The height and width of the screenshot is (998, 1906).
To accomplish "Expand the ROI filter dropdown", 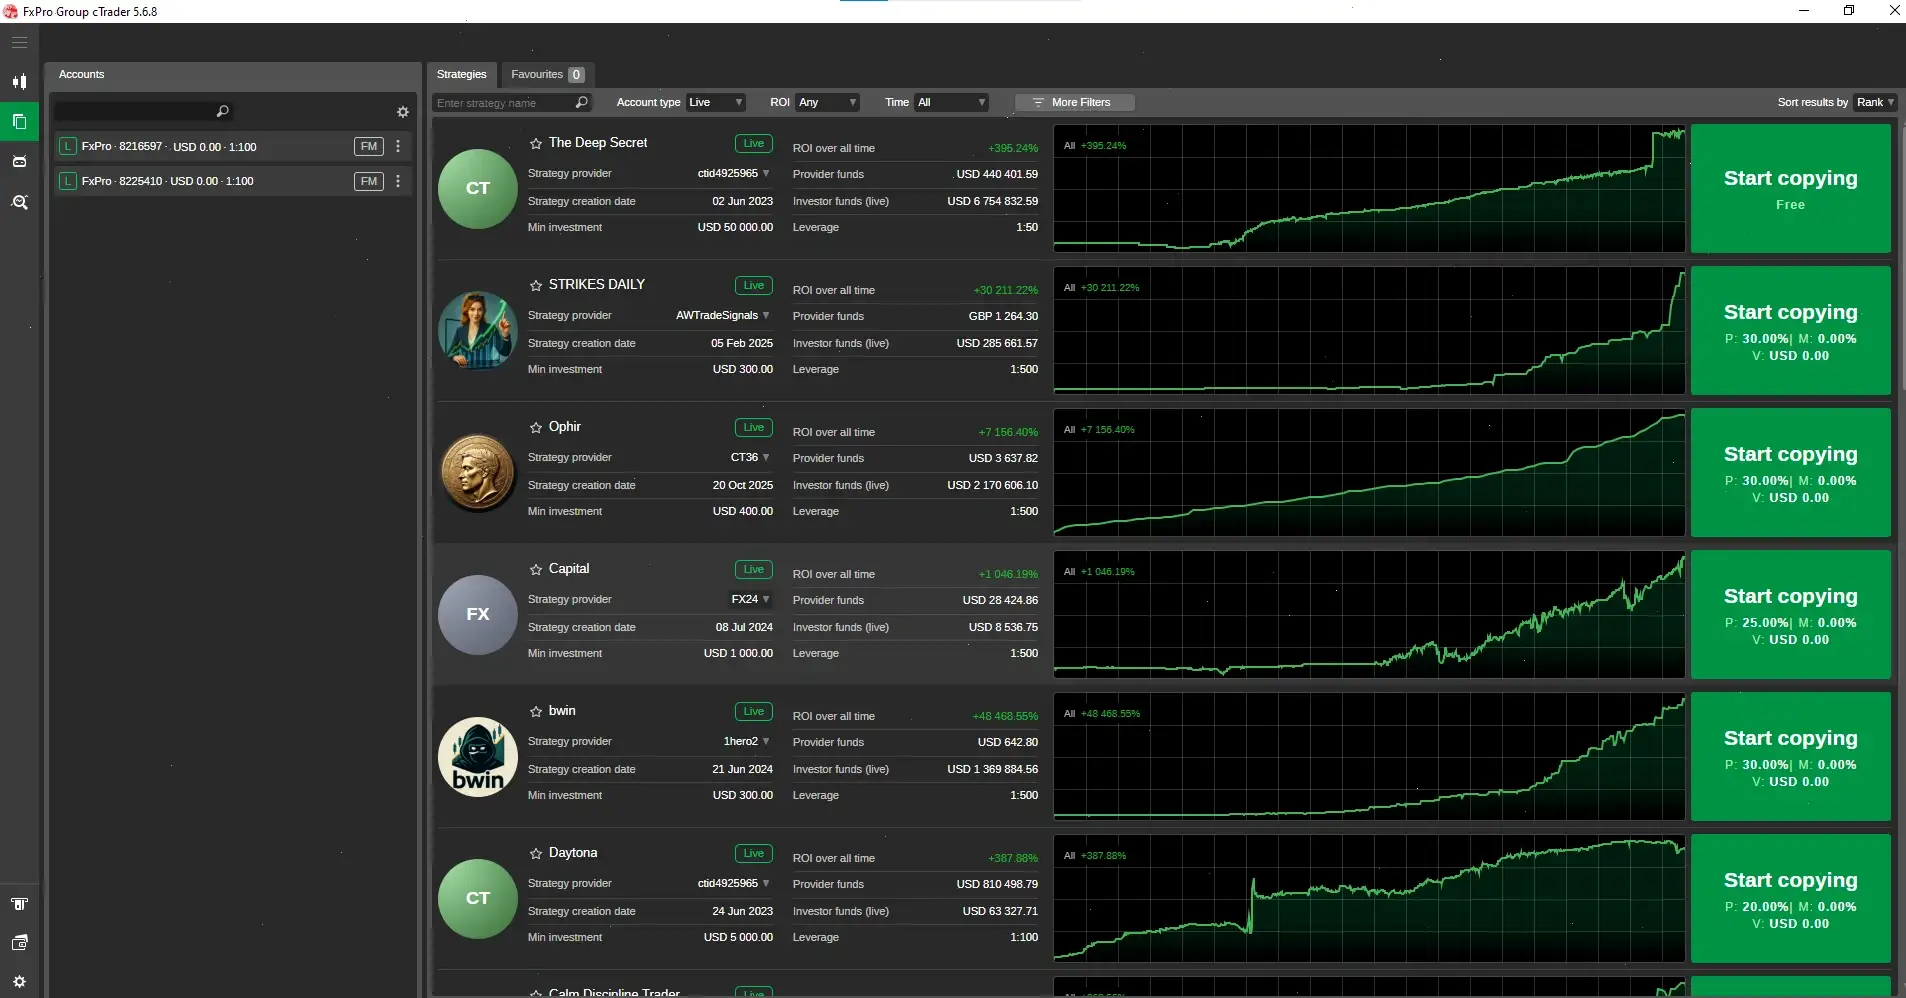I will point(828,102).
